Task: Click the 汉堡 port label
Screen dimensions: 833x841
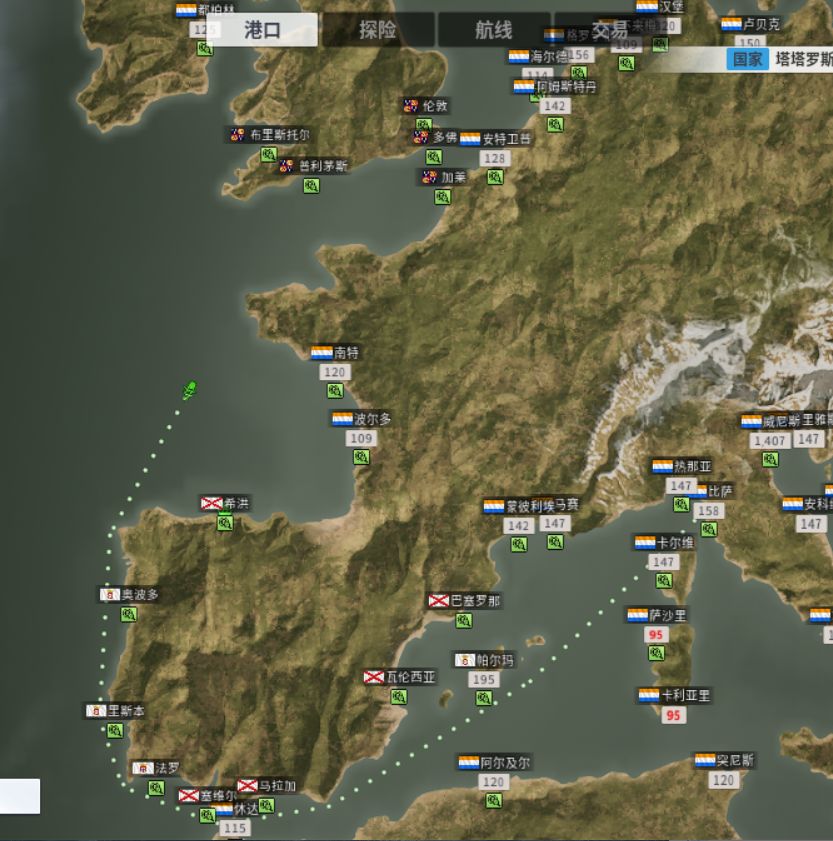Action: (661, 6)
